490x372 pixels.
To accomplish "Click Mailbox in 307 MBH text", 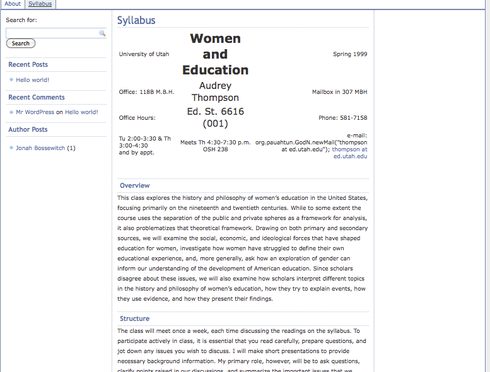I will pos(339,92).
